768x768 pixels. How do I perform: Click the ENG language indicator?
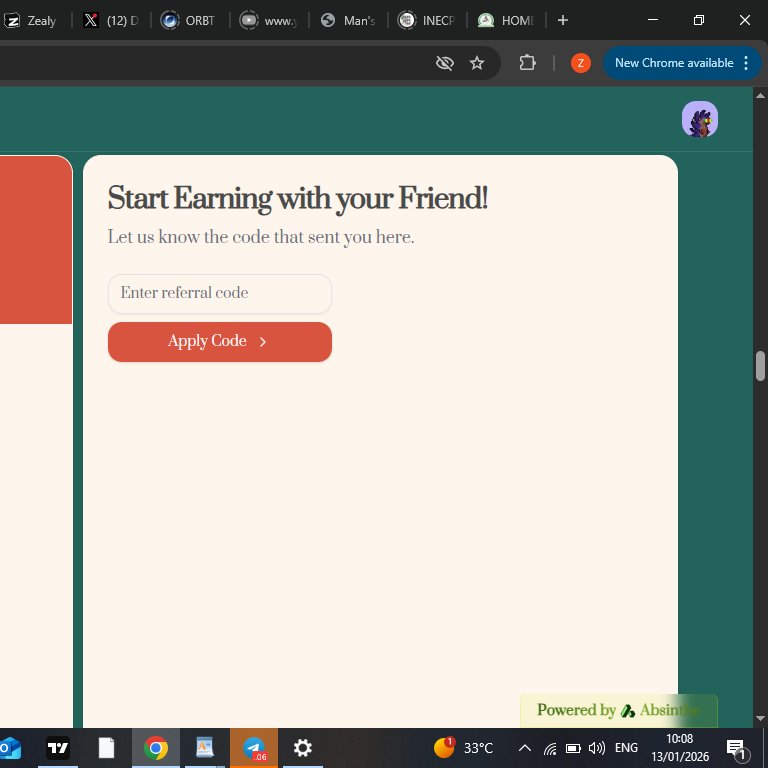[x=626, y=748]
